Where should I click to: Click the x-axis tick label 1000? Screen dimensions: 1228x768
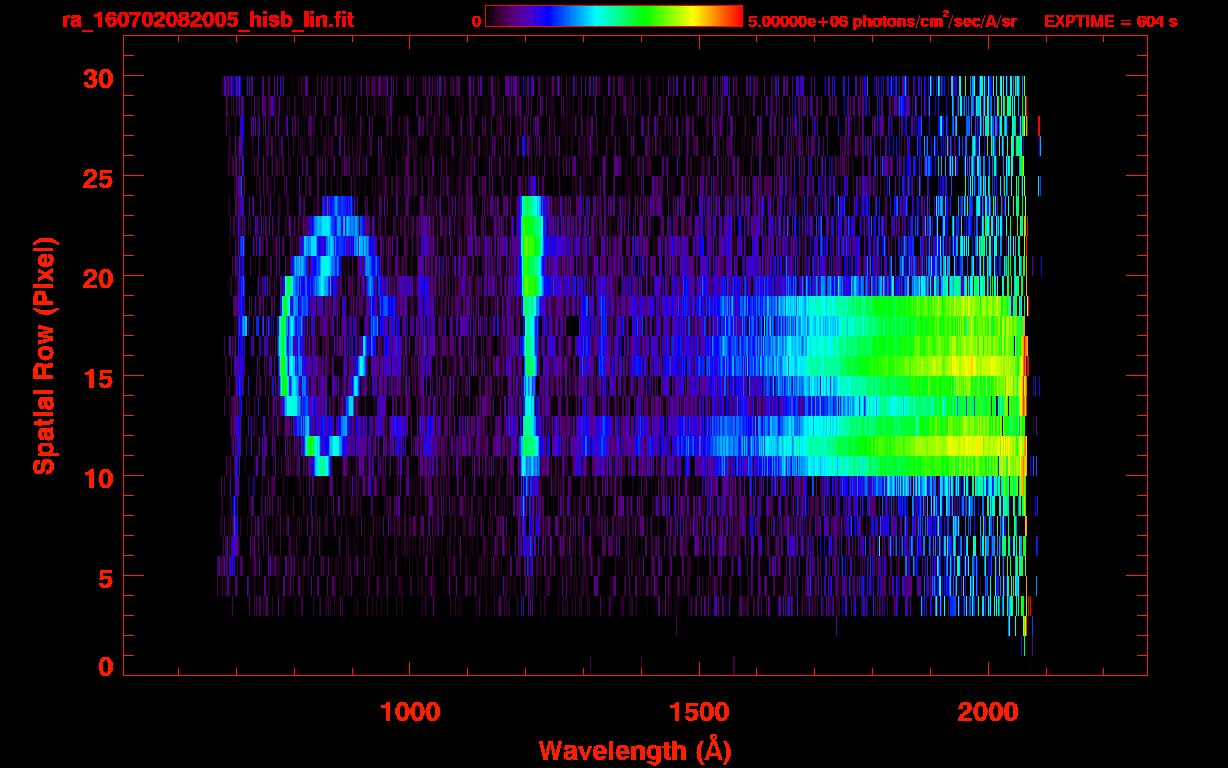[x=410, y=712]
